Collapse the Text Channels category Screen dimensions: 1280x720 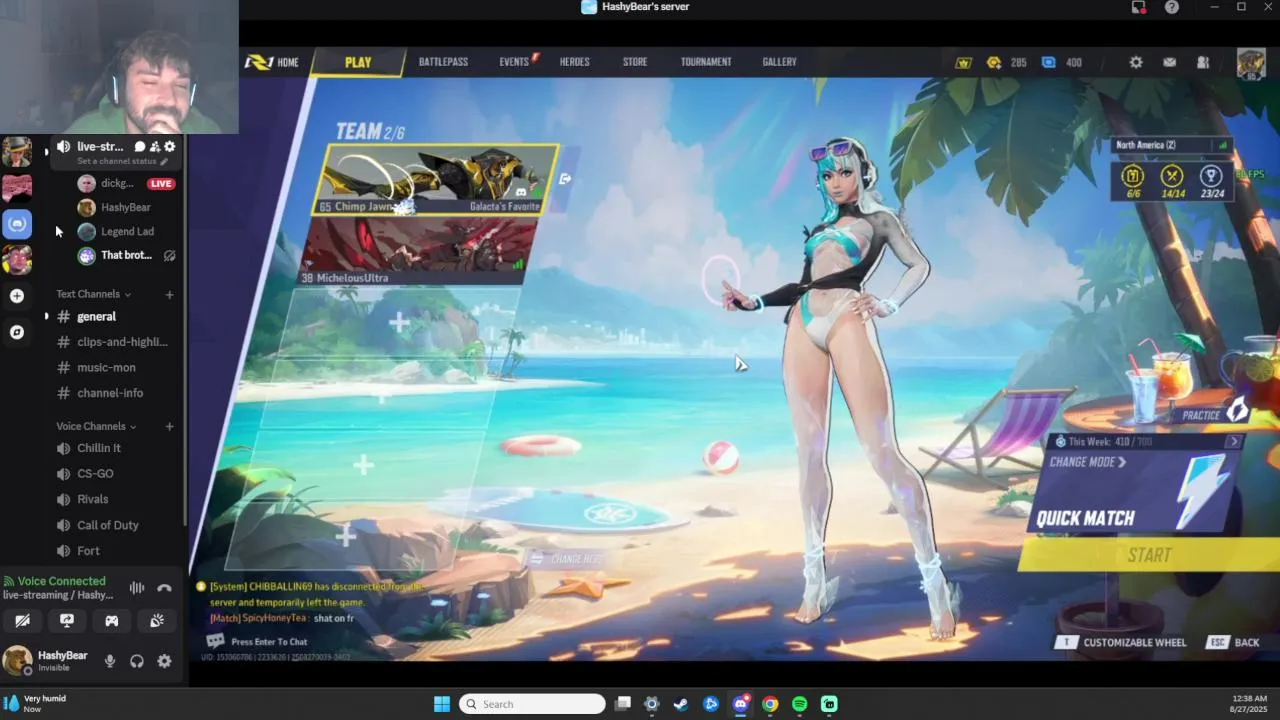pyautogui.click(x=93, y=294)
